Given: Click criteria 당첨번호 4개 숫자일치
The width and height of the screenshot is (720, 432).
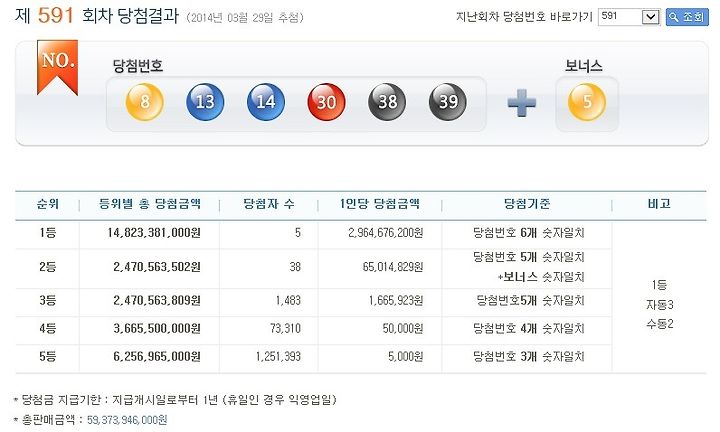Looking at the screenshot, I should (529, 329).
